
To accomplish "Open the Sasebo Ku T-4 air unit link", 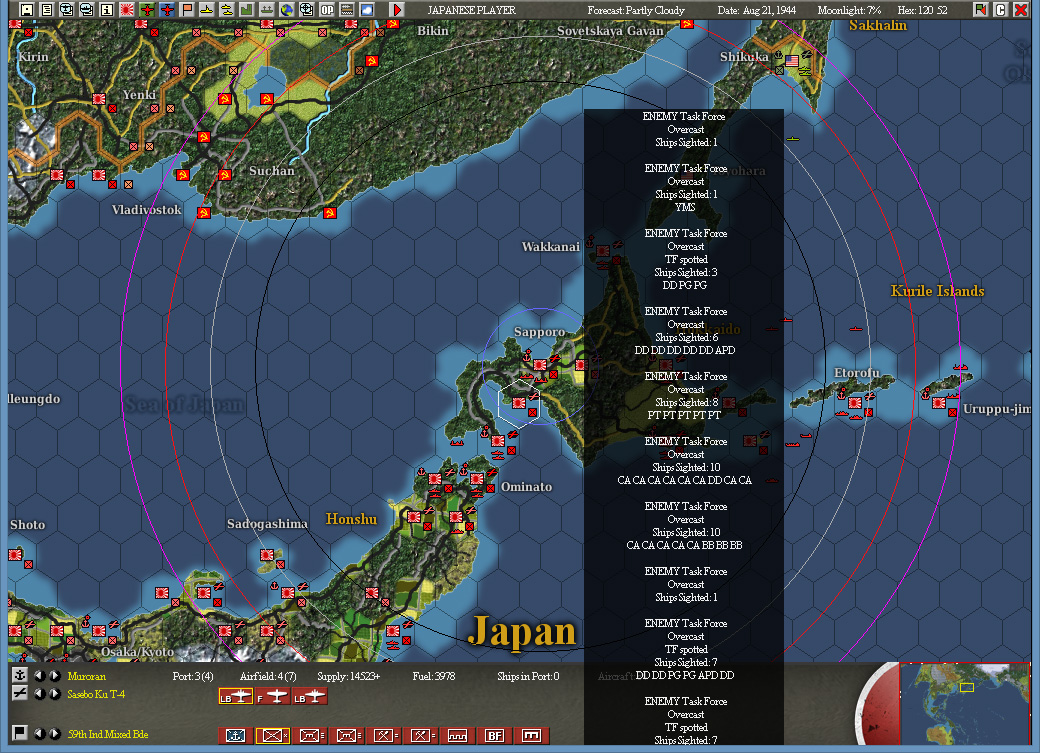I will (x=96, y=694).
